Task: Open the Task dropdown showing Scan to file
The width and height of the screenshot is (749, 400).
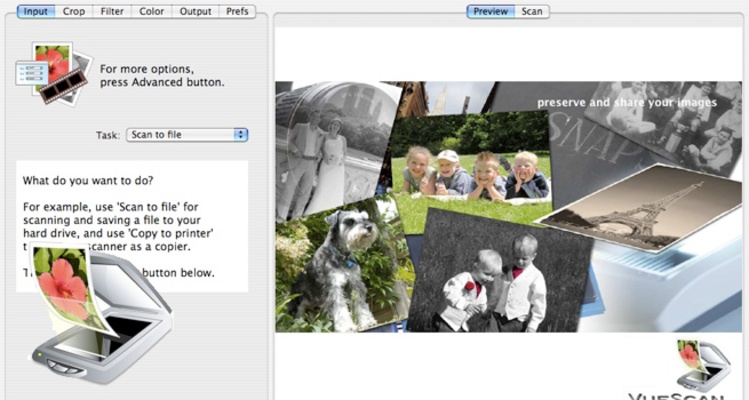Action: tap(187, 135)
